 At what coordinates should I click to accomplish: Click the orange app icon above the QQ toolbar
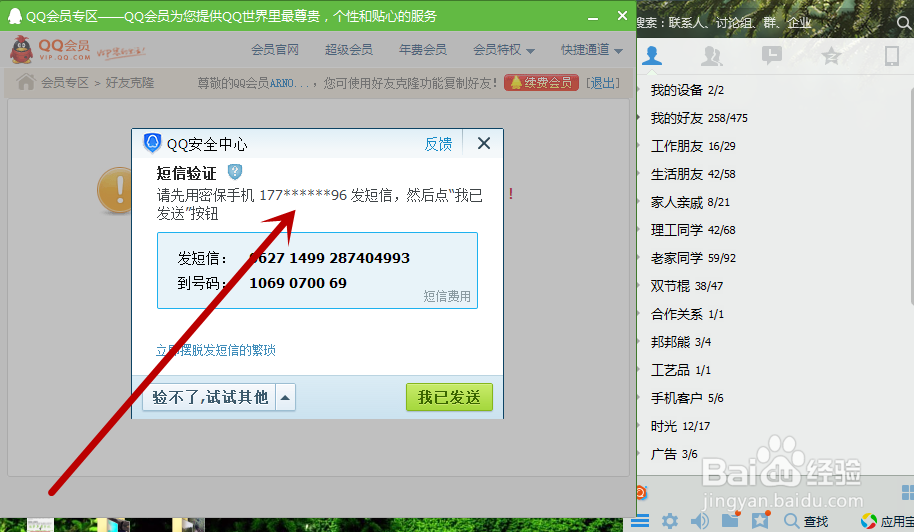(641, 492)
